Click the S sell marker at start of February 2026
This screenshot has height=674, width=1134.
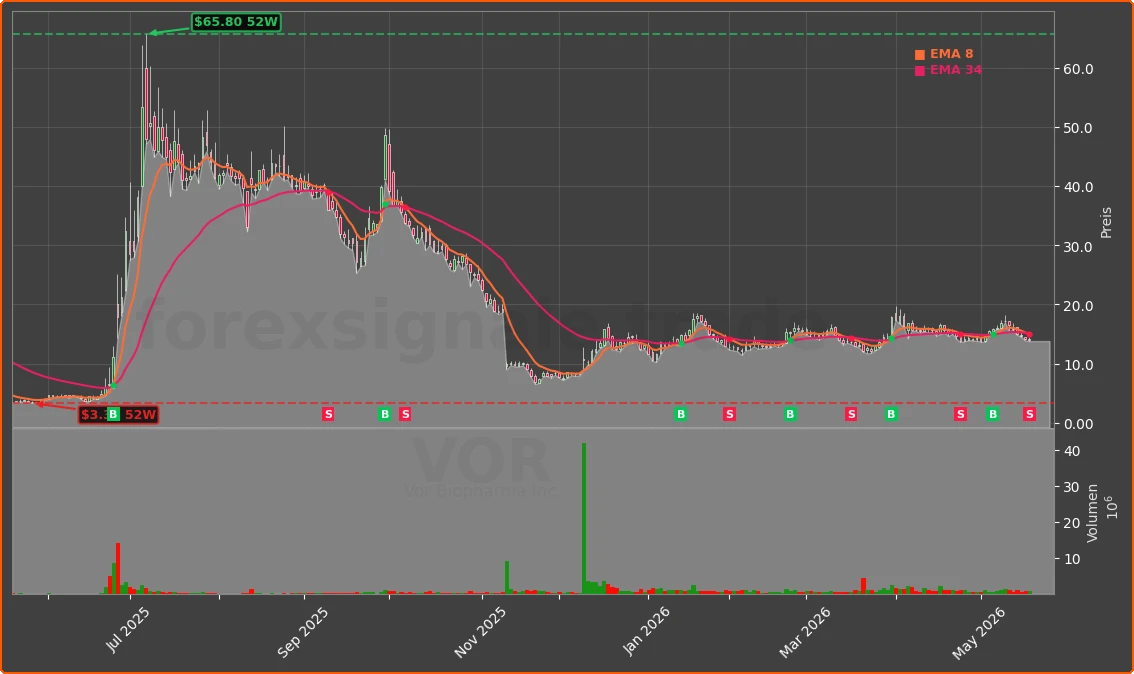click(729, 414)
